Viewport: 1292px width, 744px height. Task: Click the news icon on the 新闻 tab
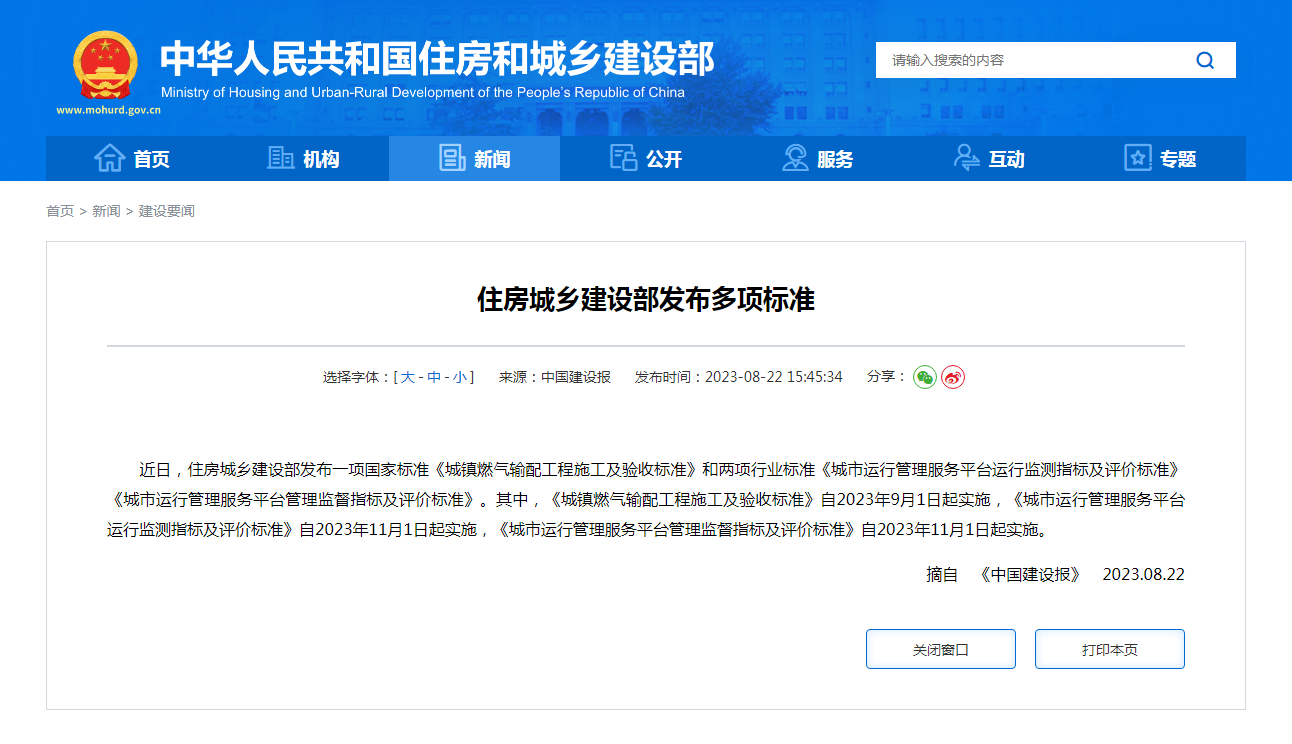tap(452, 158)
